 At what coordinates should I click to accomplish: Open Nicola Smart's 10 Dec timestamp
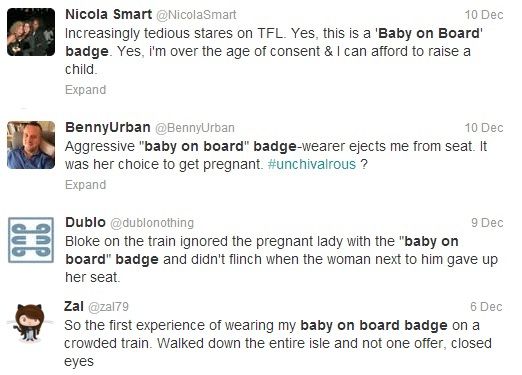[x=484, y=15]
